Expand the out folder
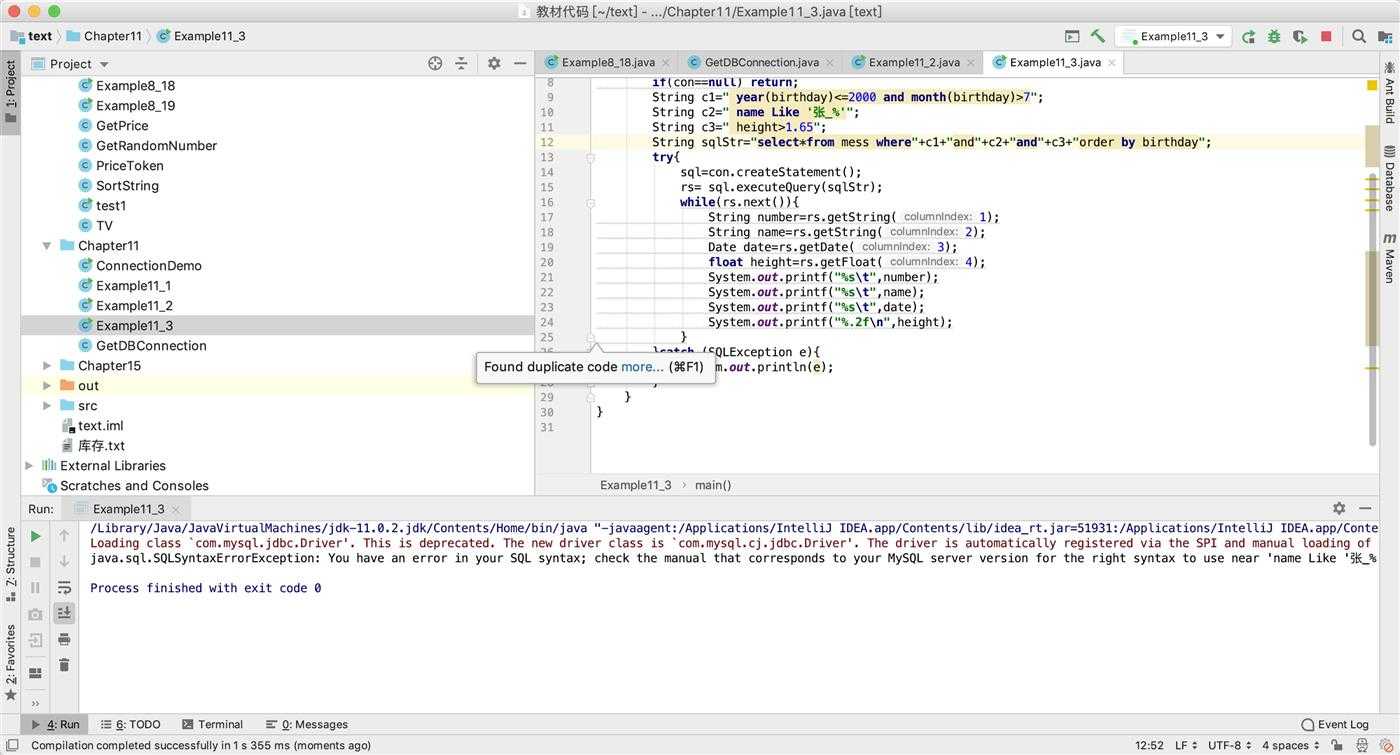This screenshot has width=1400, height=755. 46,385
